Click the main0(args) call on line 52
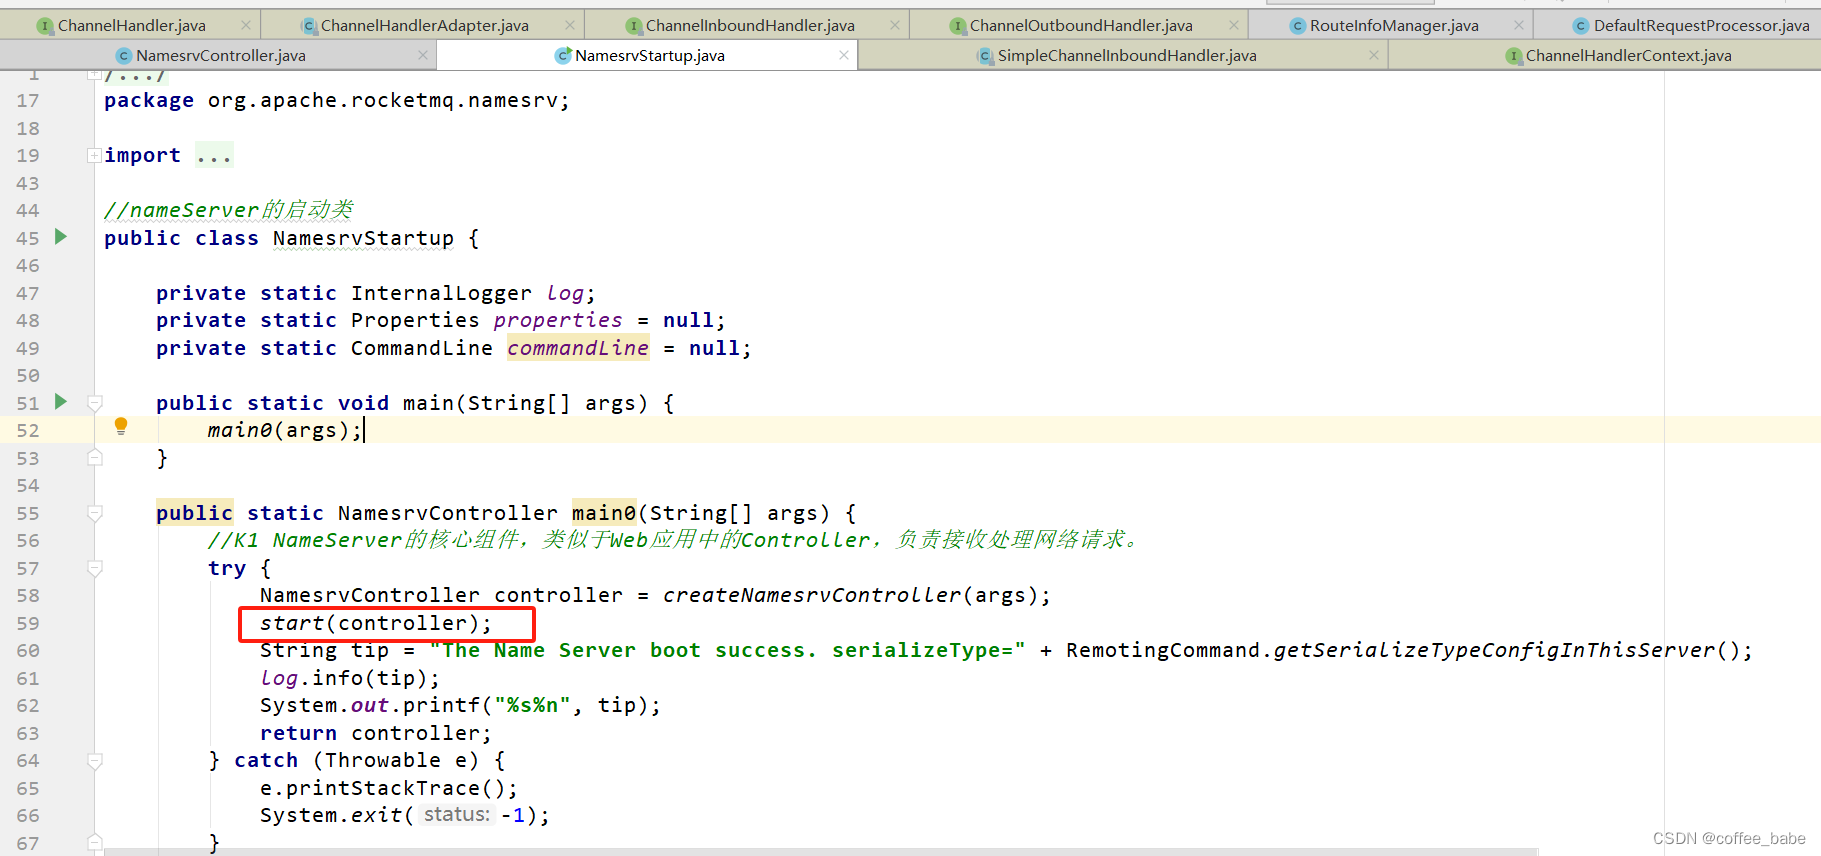 [285, 430]
